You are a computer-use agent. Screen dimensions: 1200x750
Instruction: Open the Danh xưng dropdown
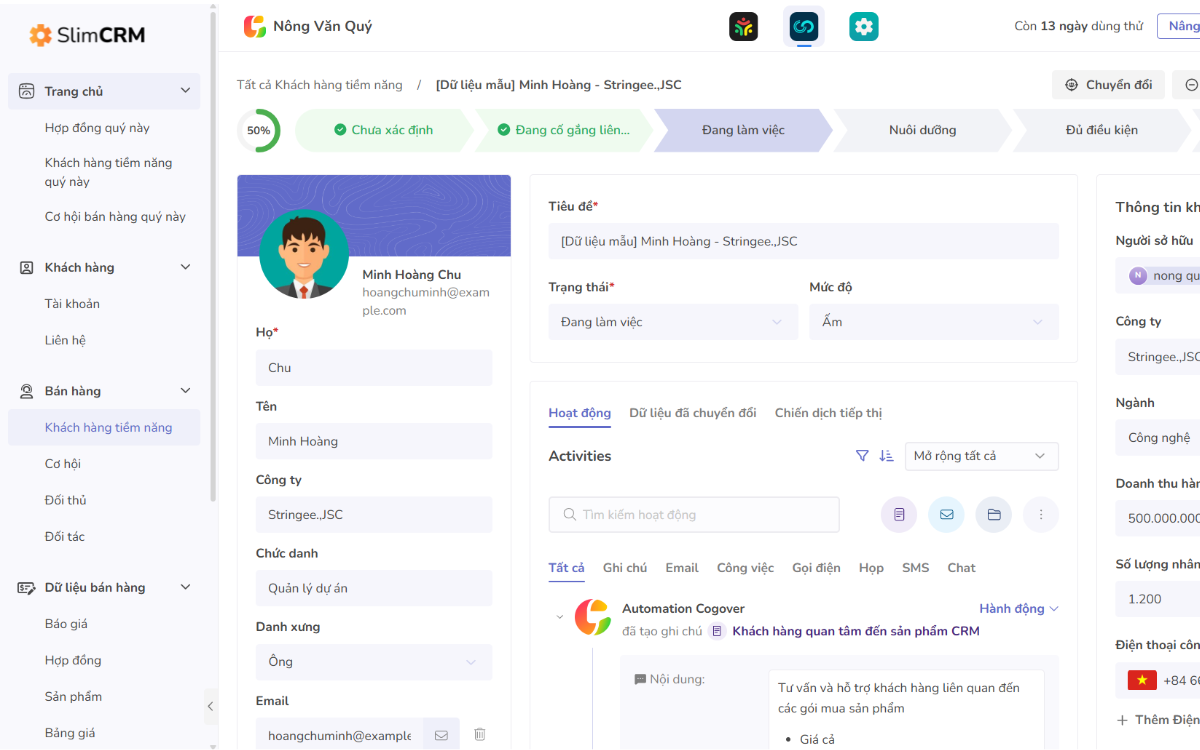point(374,662)
